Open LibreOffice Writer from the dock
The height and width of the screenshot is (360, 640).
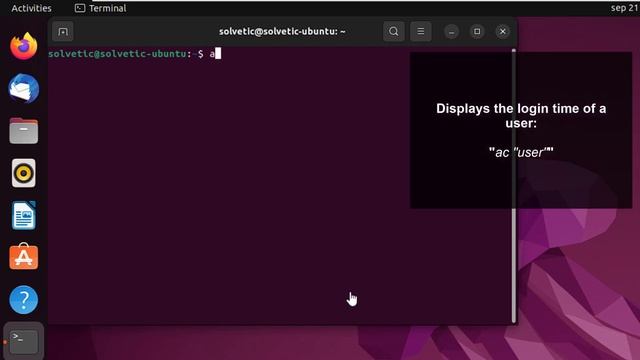[24, 215]
